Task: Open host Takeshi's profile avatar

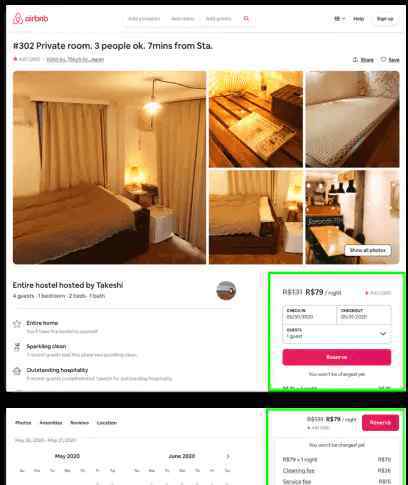Action: pos(226,290)
